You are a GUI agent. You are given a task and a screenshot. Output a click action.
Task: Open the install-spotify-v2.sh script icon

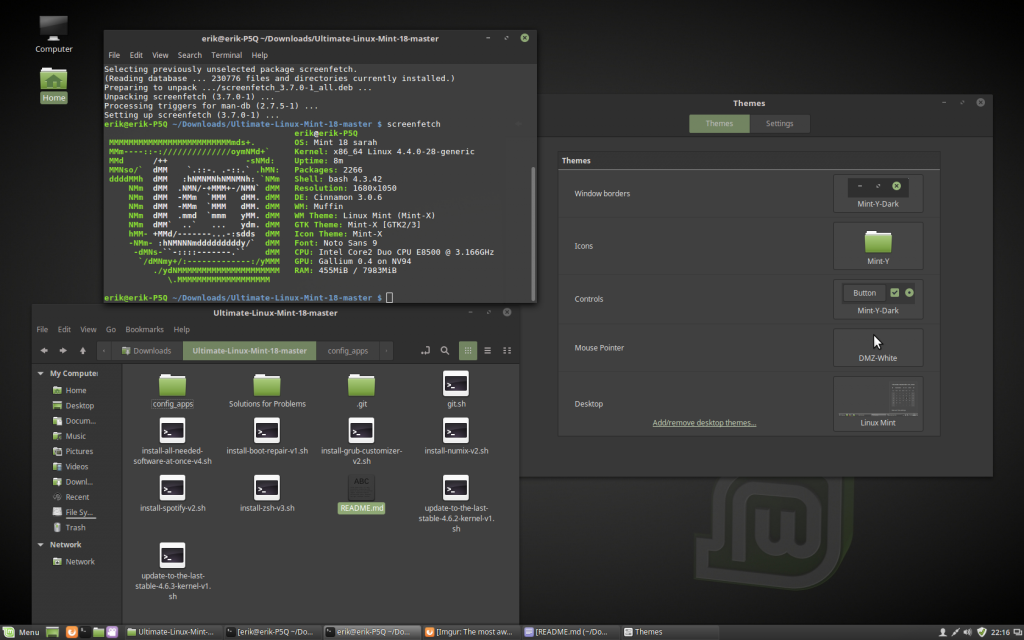tap(172, 487)
